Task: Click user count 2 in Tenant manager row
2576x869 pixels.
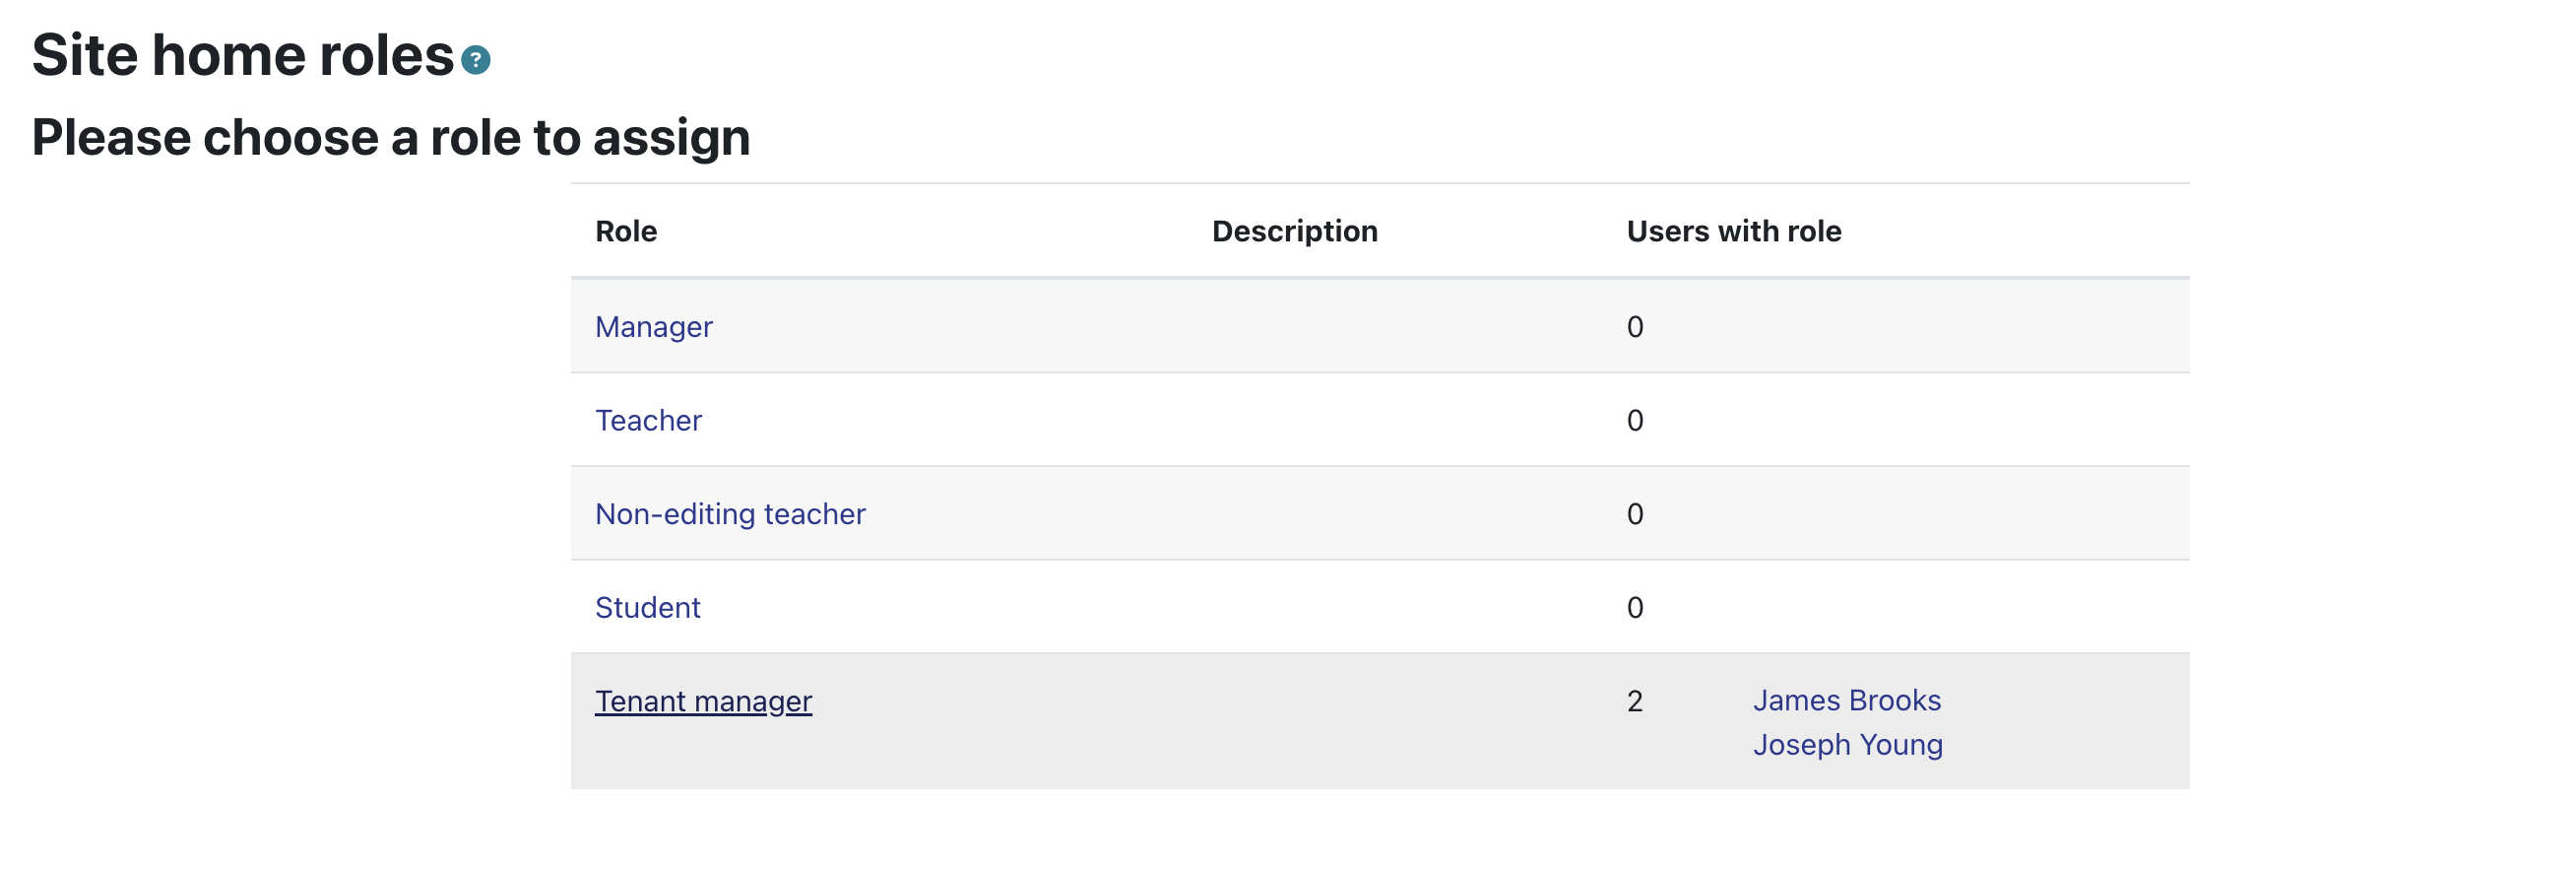Action: [1634, 701]
